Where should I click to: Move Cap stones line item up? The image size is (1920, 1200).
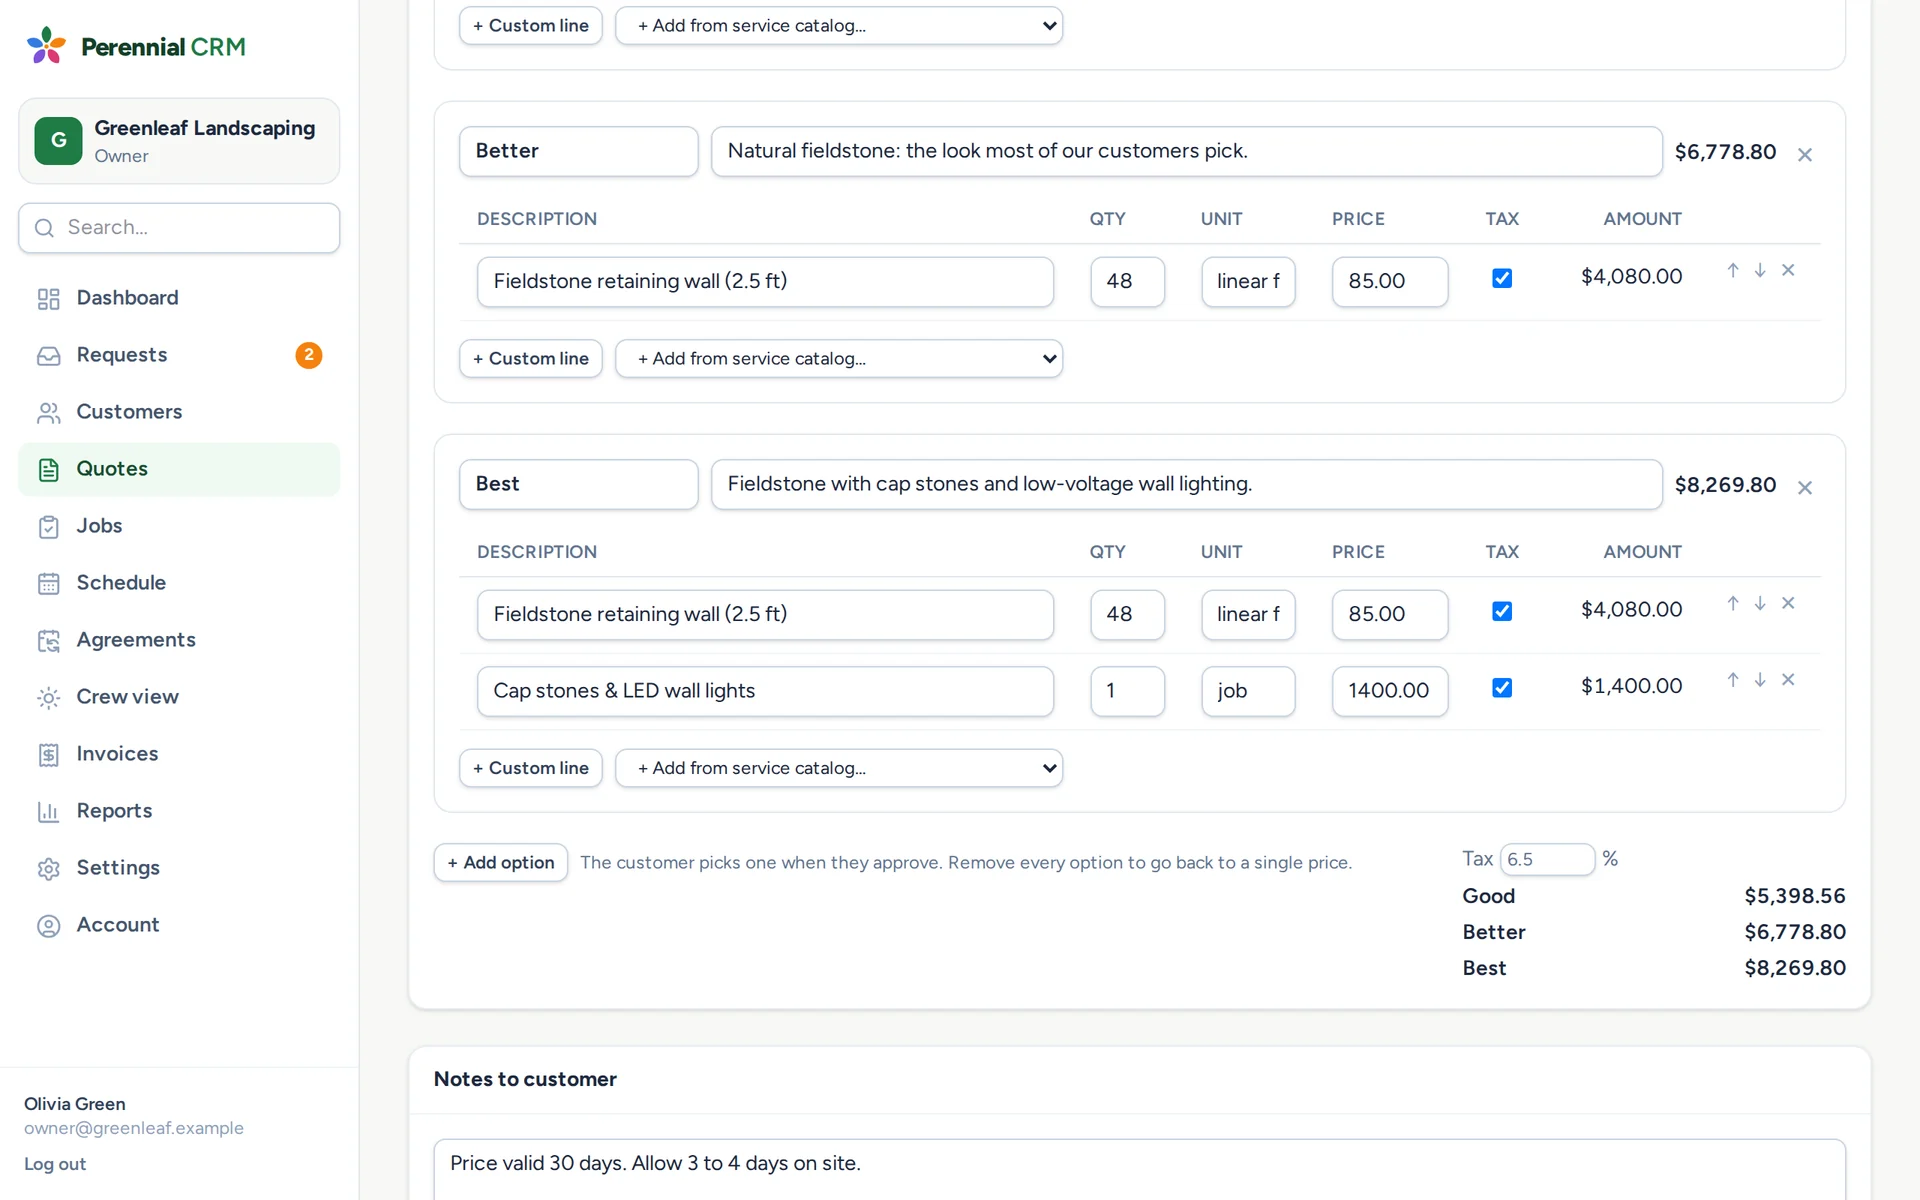point(1733,680)
